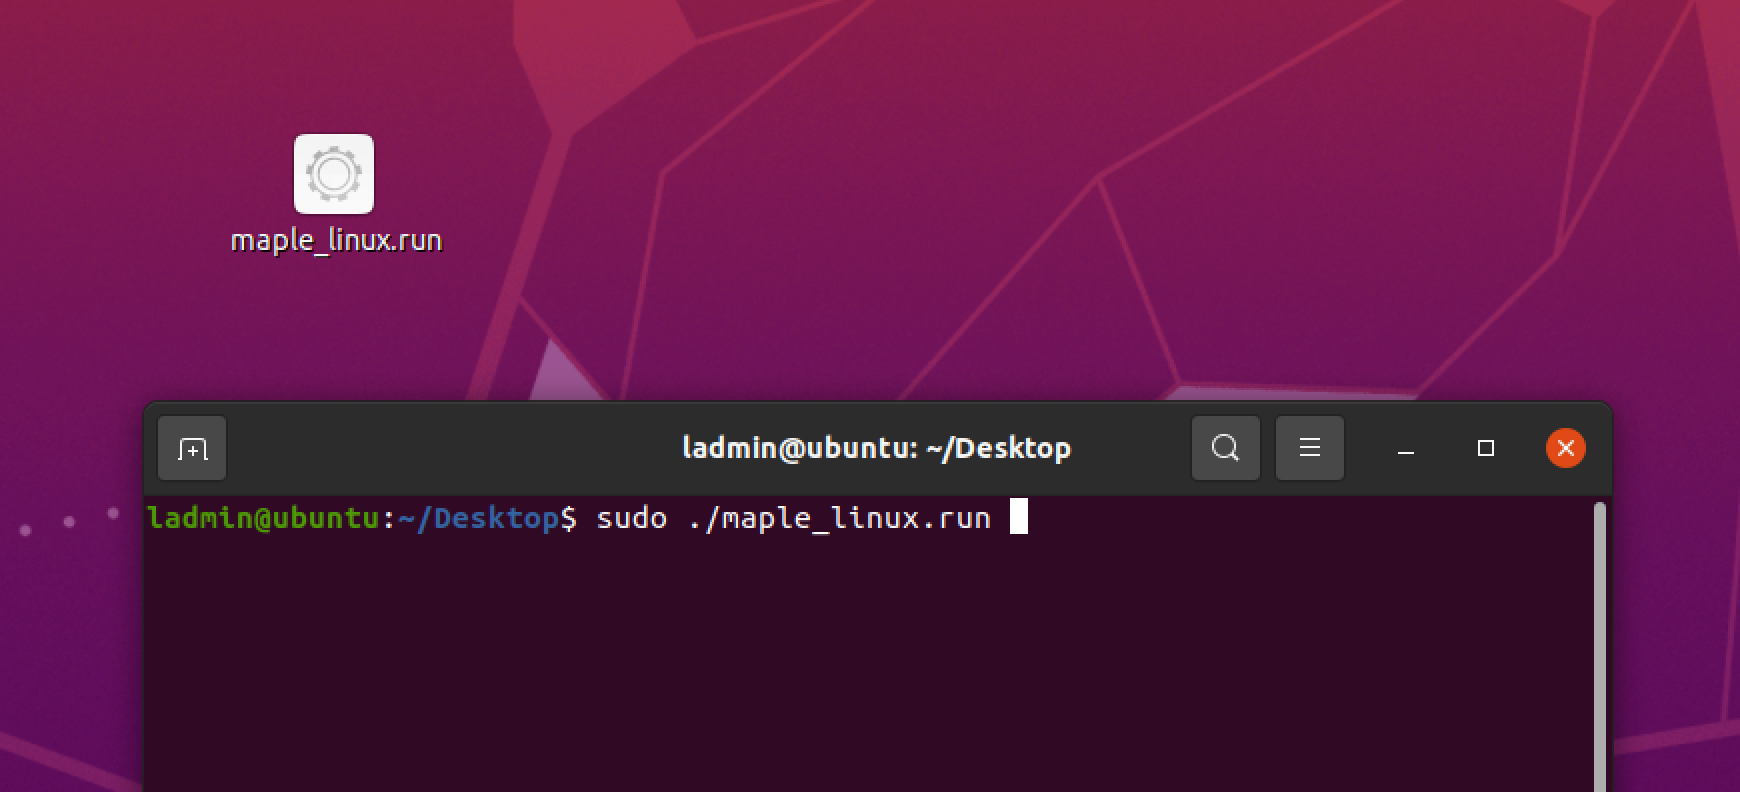Open the terminal search tool
The width and height of the screenshot is (1740, 792).
[1225, 448]
